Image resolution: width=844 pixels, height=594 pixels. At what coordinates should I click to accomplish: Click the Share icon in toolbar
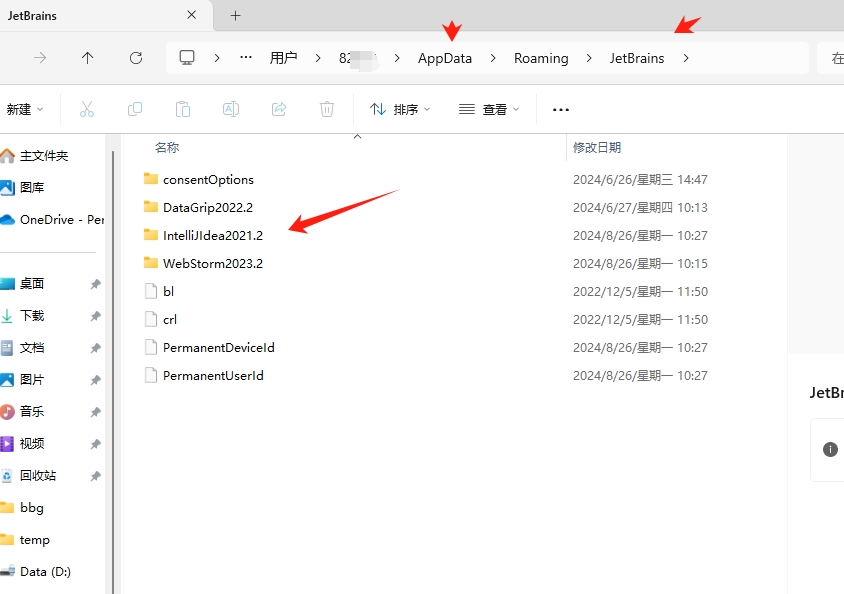279,109
